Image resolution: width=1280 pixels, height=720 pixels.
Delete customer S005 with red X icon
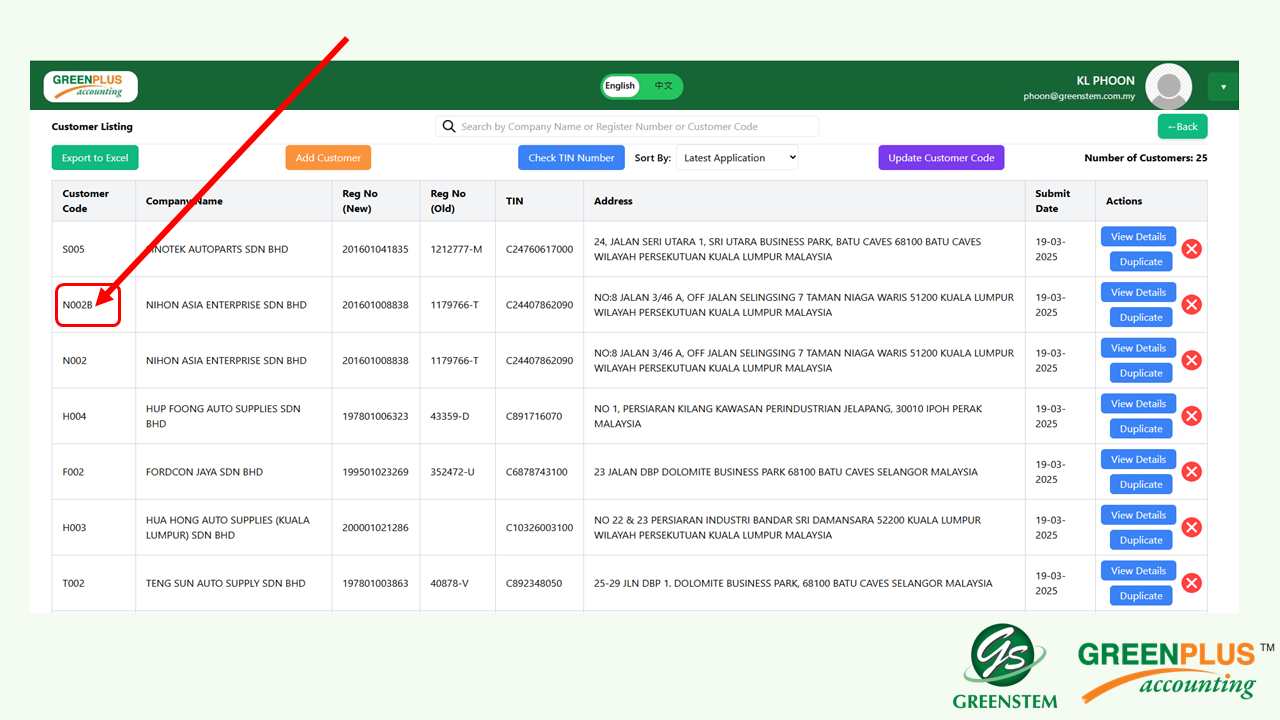1191,249
